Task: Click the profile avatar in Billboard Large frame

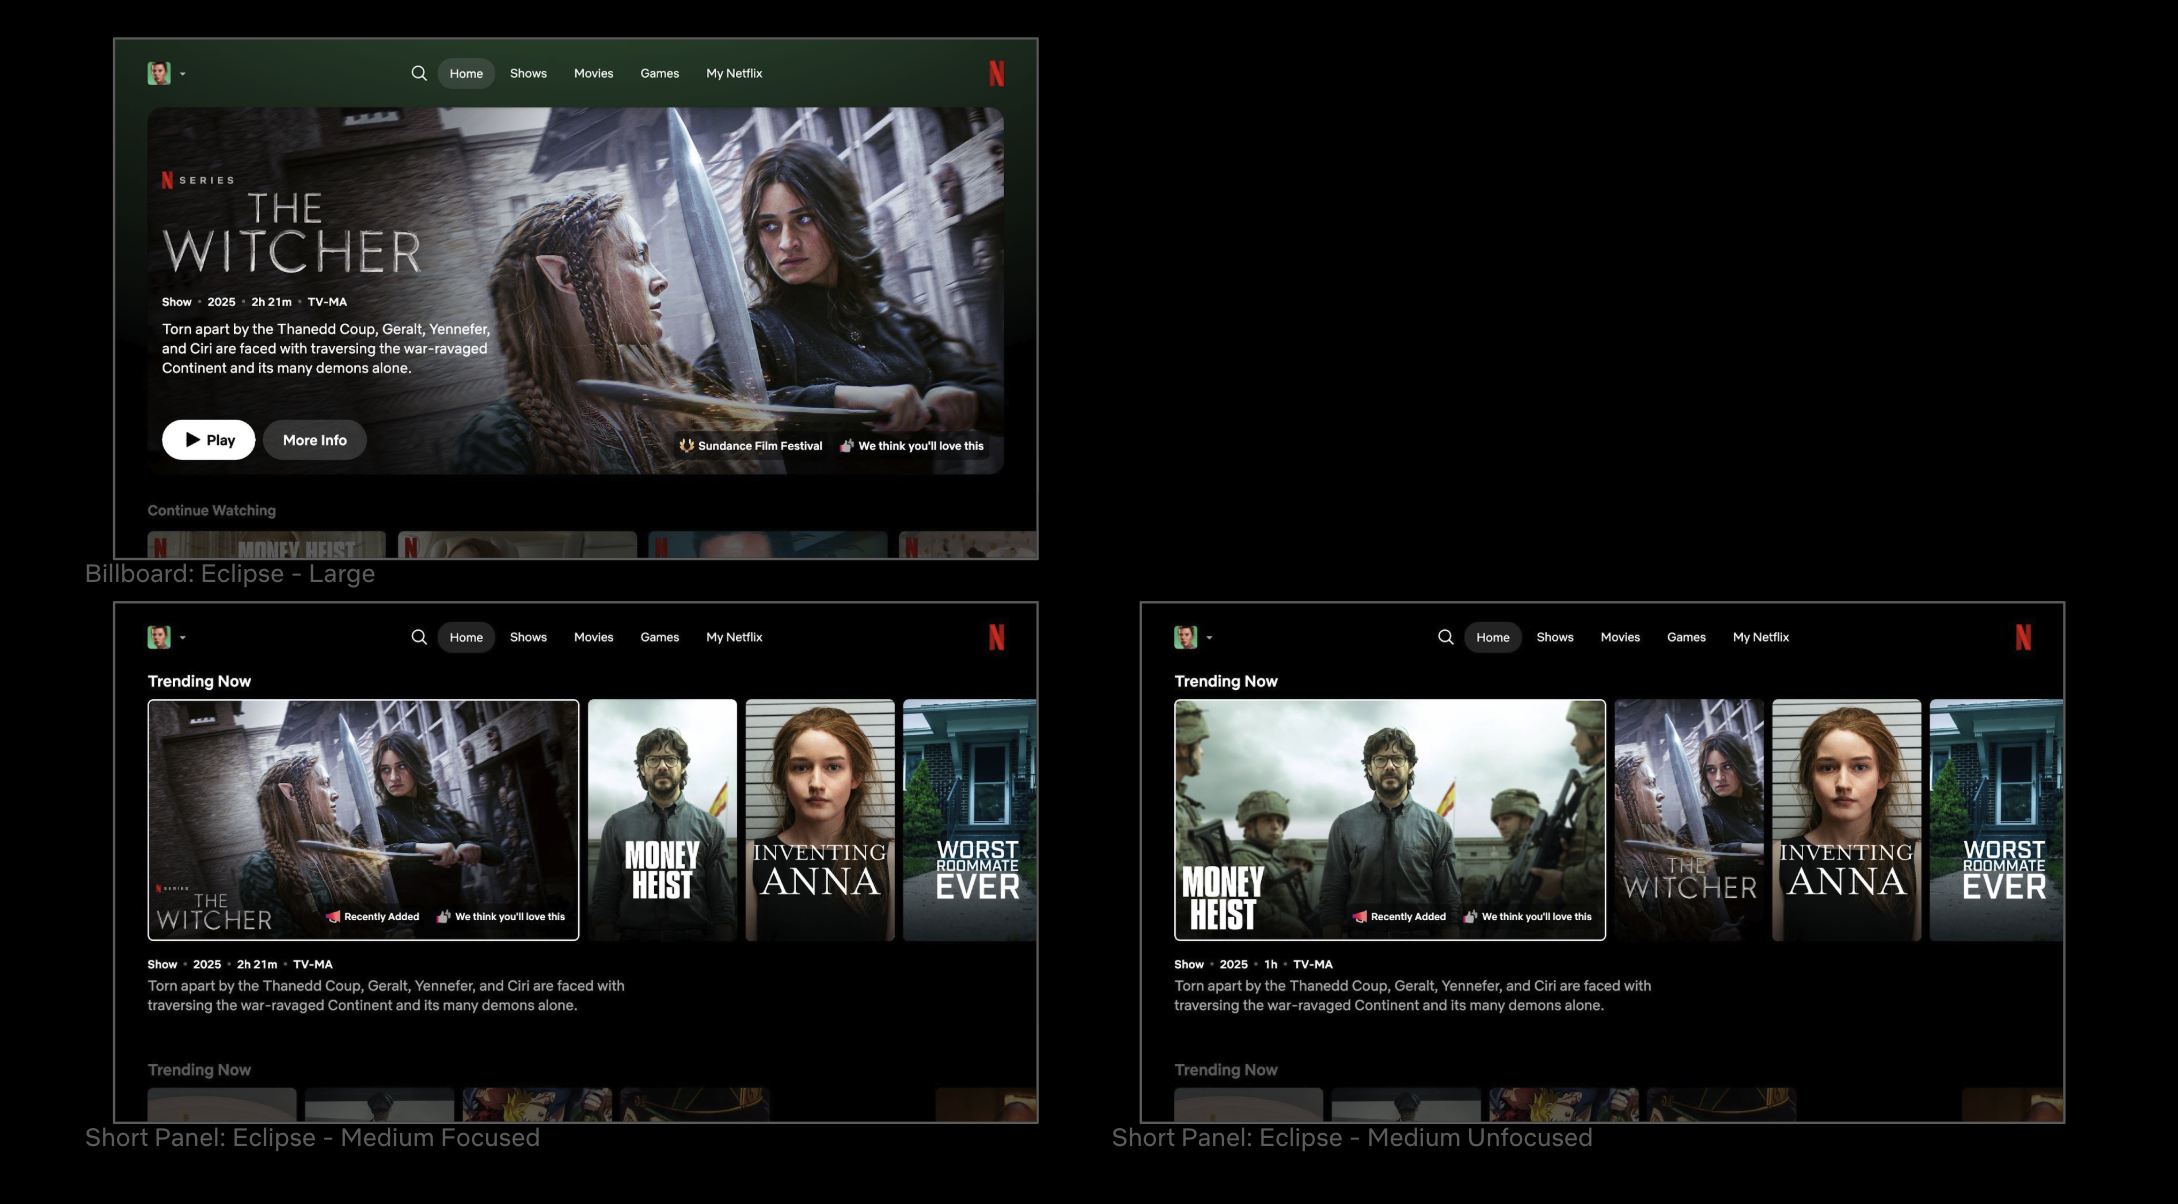Action: [x=159, y=73]
